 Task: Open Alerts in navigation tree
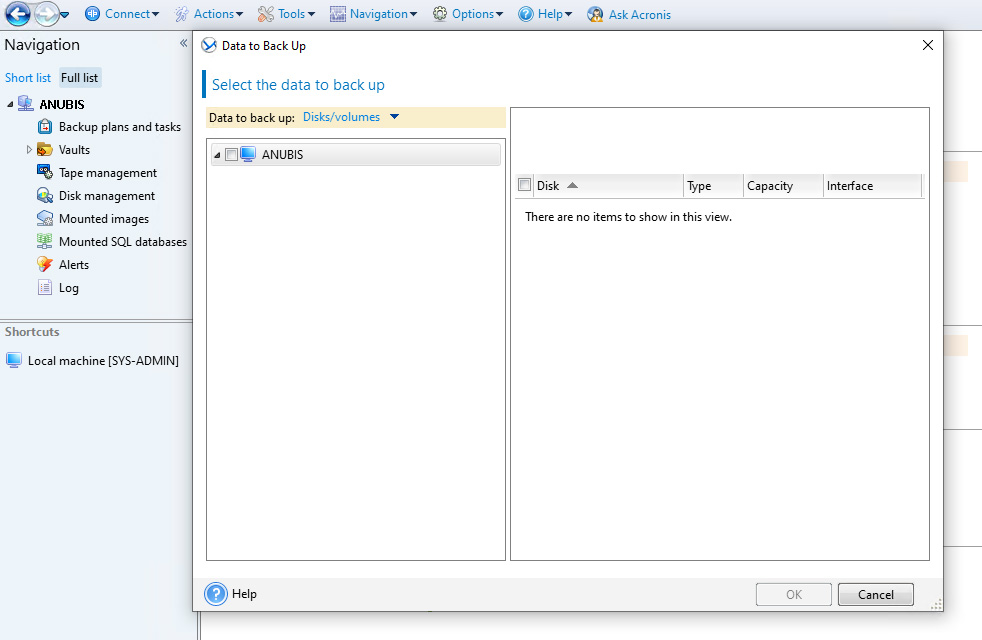point(74,265)
